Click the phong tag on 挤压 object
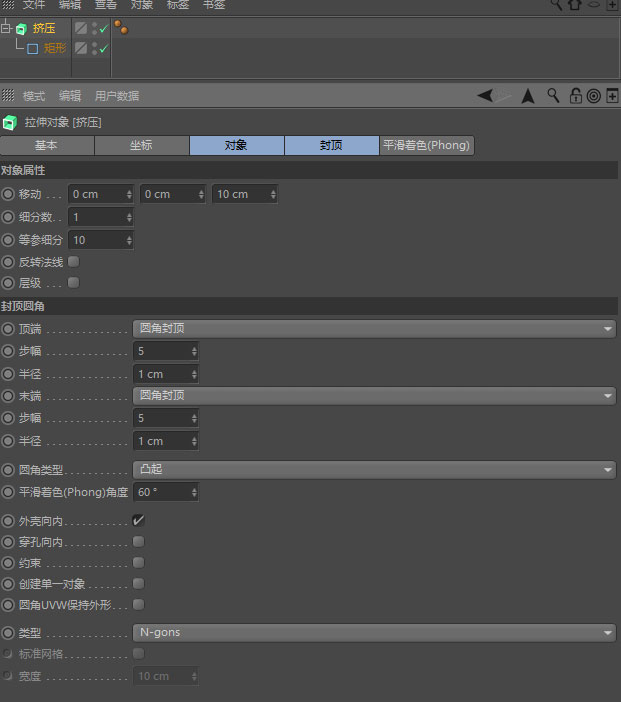621x702 pixels. (121, 27)
